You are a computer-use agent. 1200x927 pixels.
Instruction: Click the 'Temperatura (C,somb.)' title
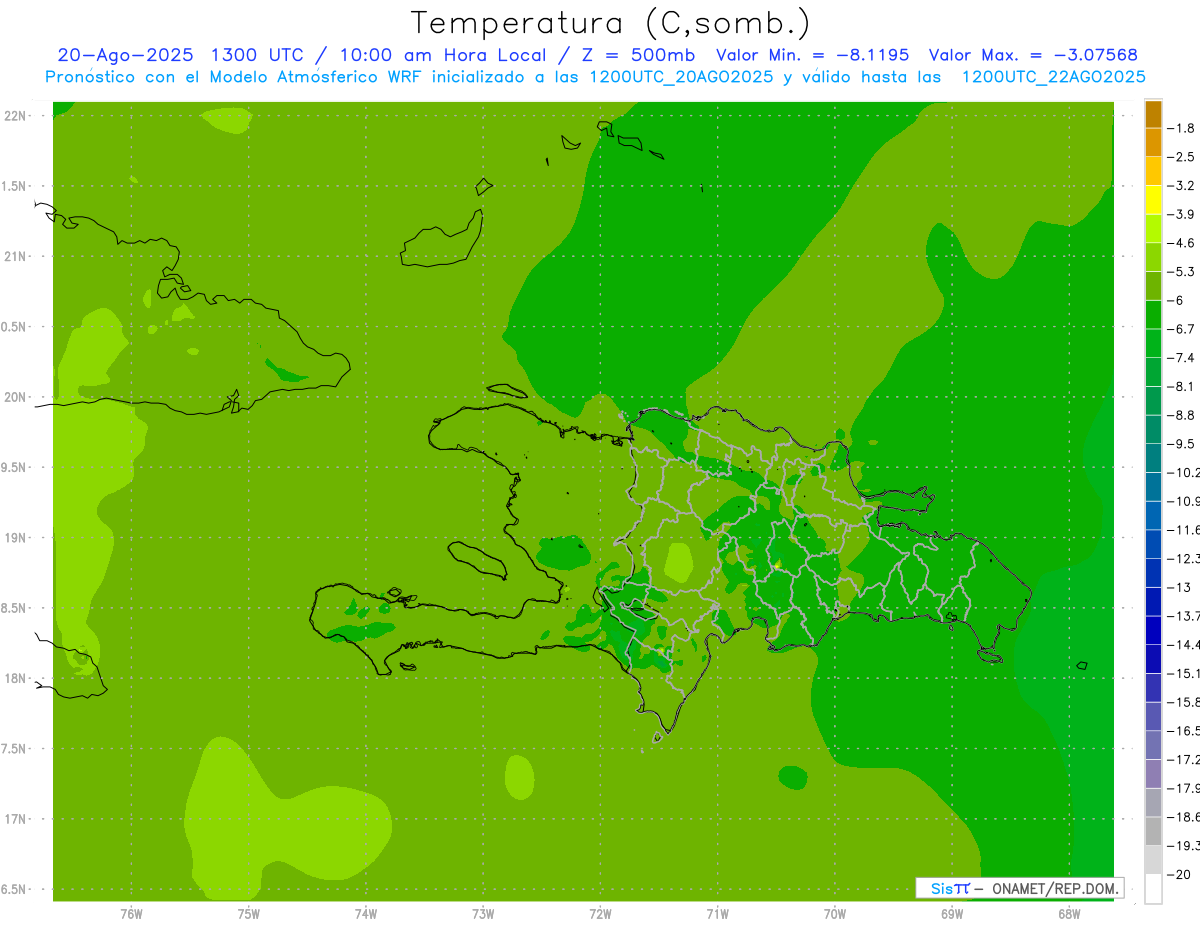tap(610, 23)
